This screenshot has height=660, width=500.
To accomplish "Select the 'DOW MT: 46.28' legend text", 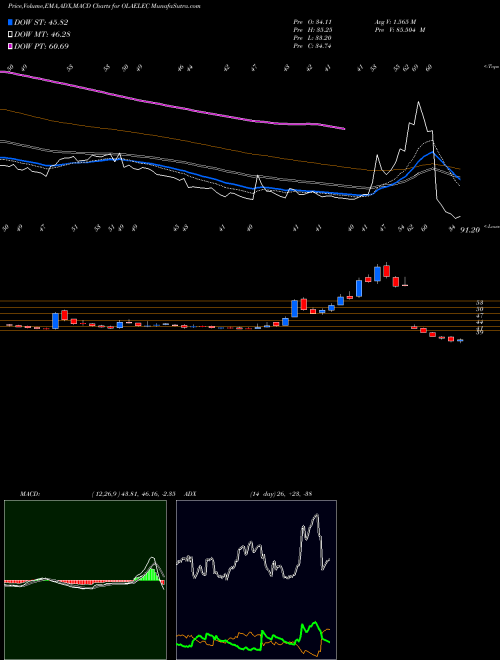I will click(x=41, y=34).
